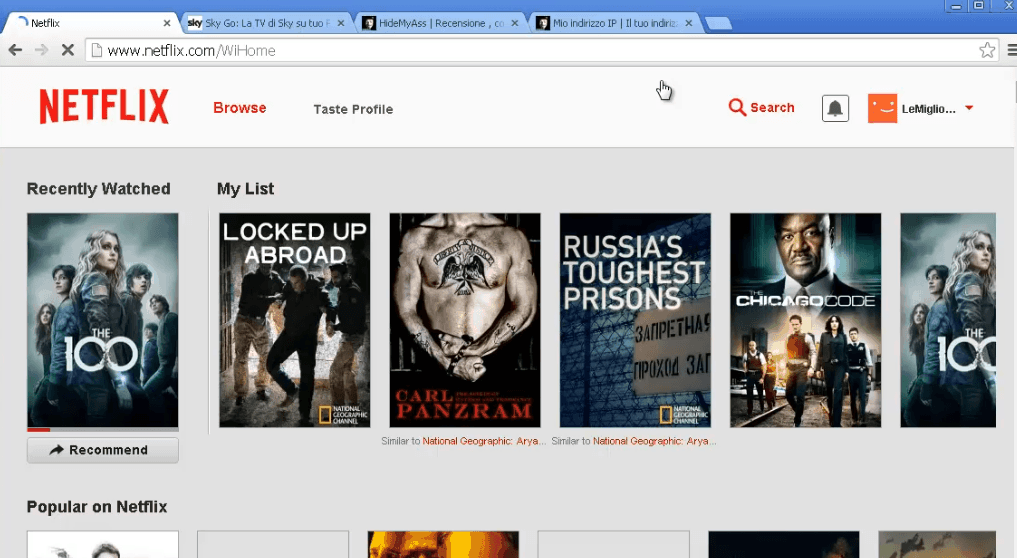Click the Recently Watched heading
Viewport: 1017px width, 558px height.
99,189
